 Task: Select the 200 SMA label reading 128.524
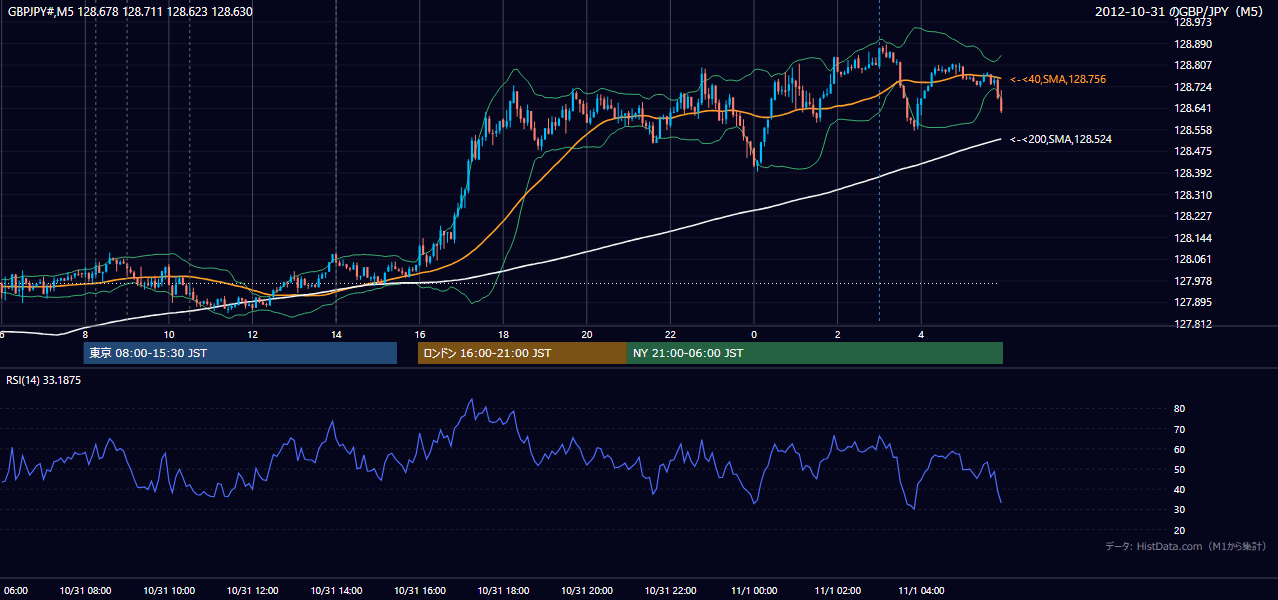1061,139
